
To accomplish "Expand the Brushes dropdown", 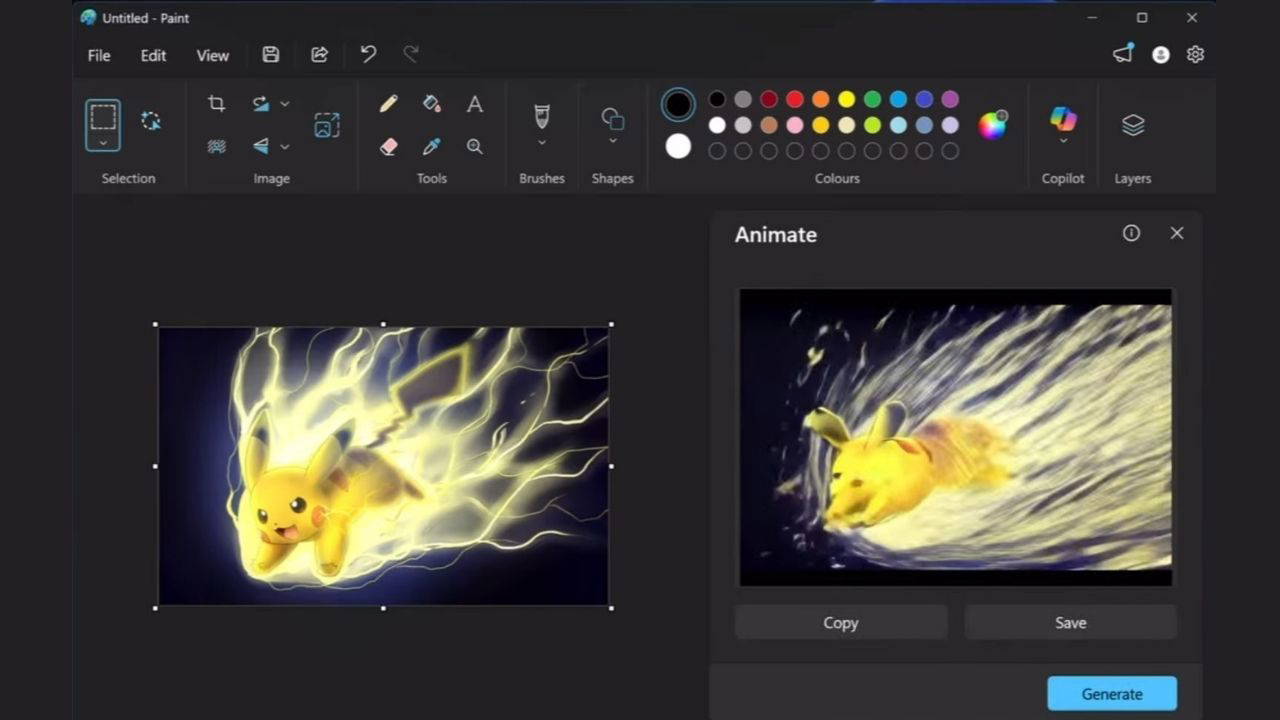I will tap(542, 142).
